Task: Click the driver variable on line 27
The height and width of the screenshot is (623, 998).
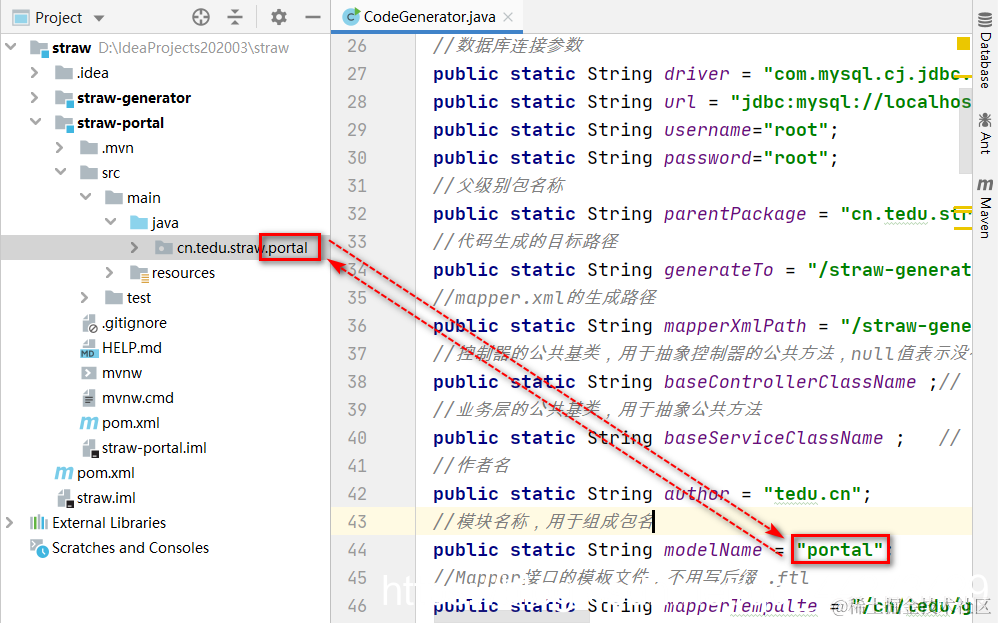Action: [696, 74]
